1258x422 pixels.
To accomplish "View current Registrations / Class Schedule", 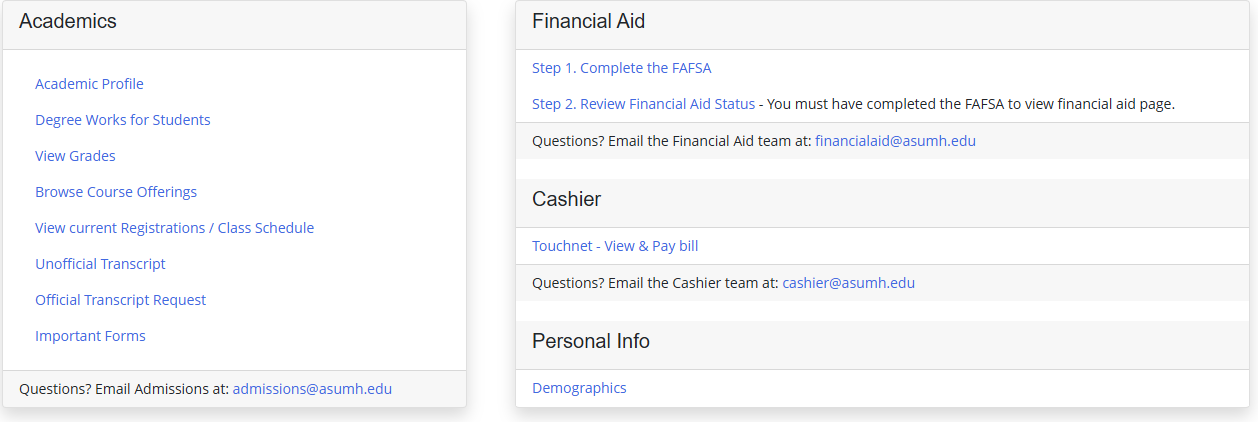I will (x=174, y=228).
